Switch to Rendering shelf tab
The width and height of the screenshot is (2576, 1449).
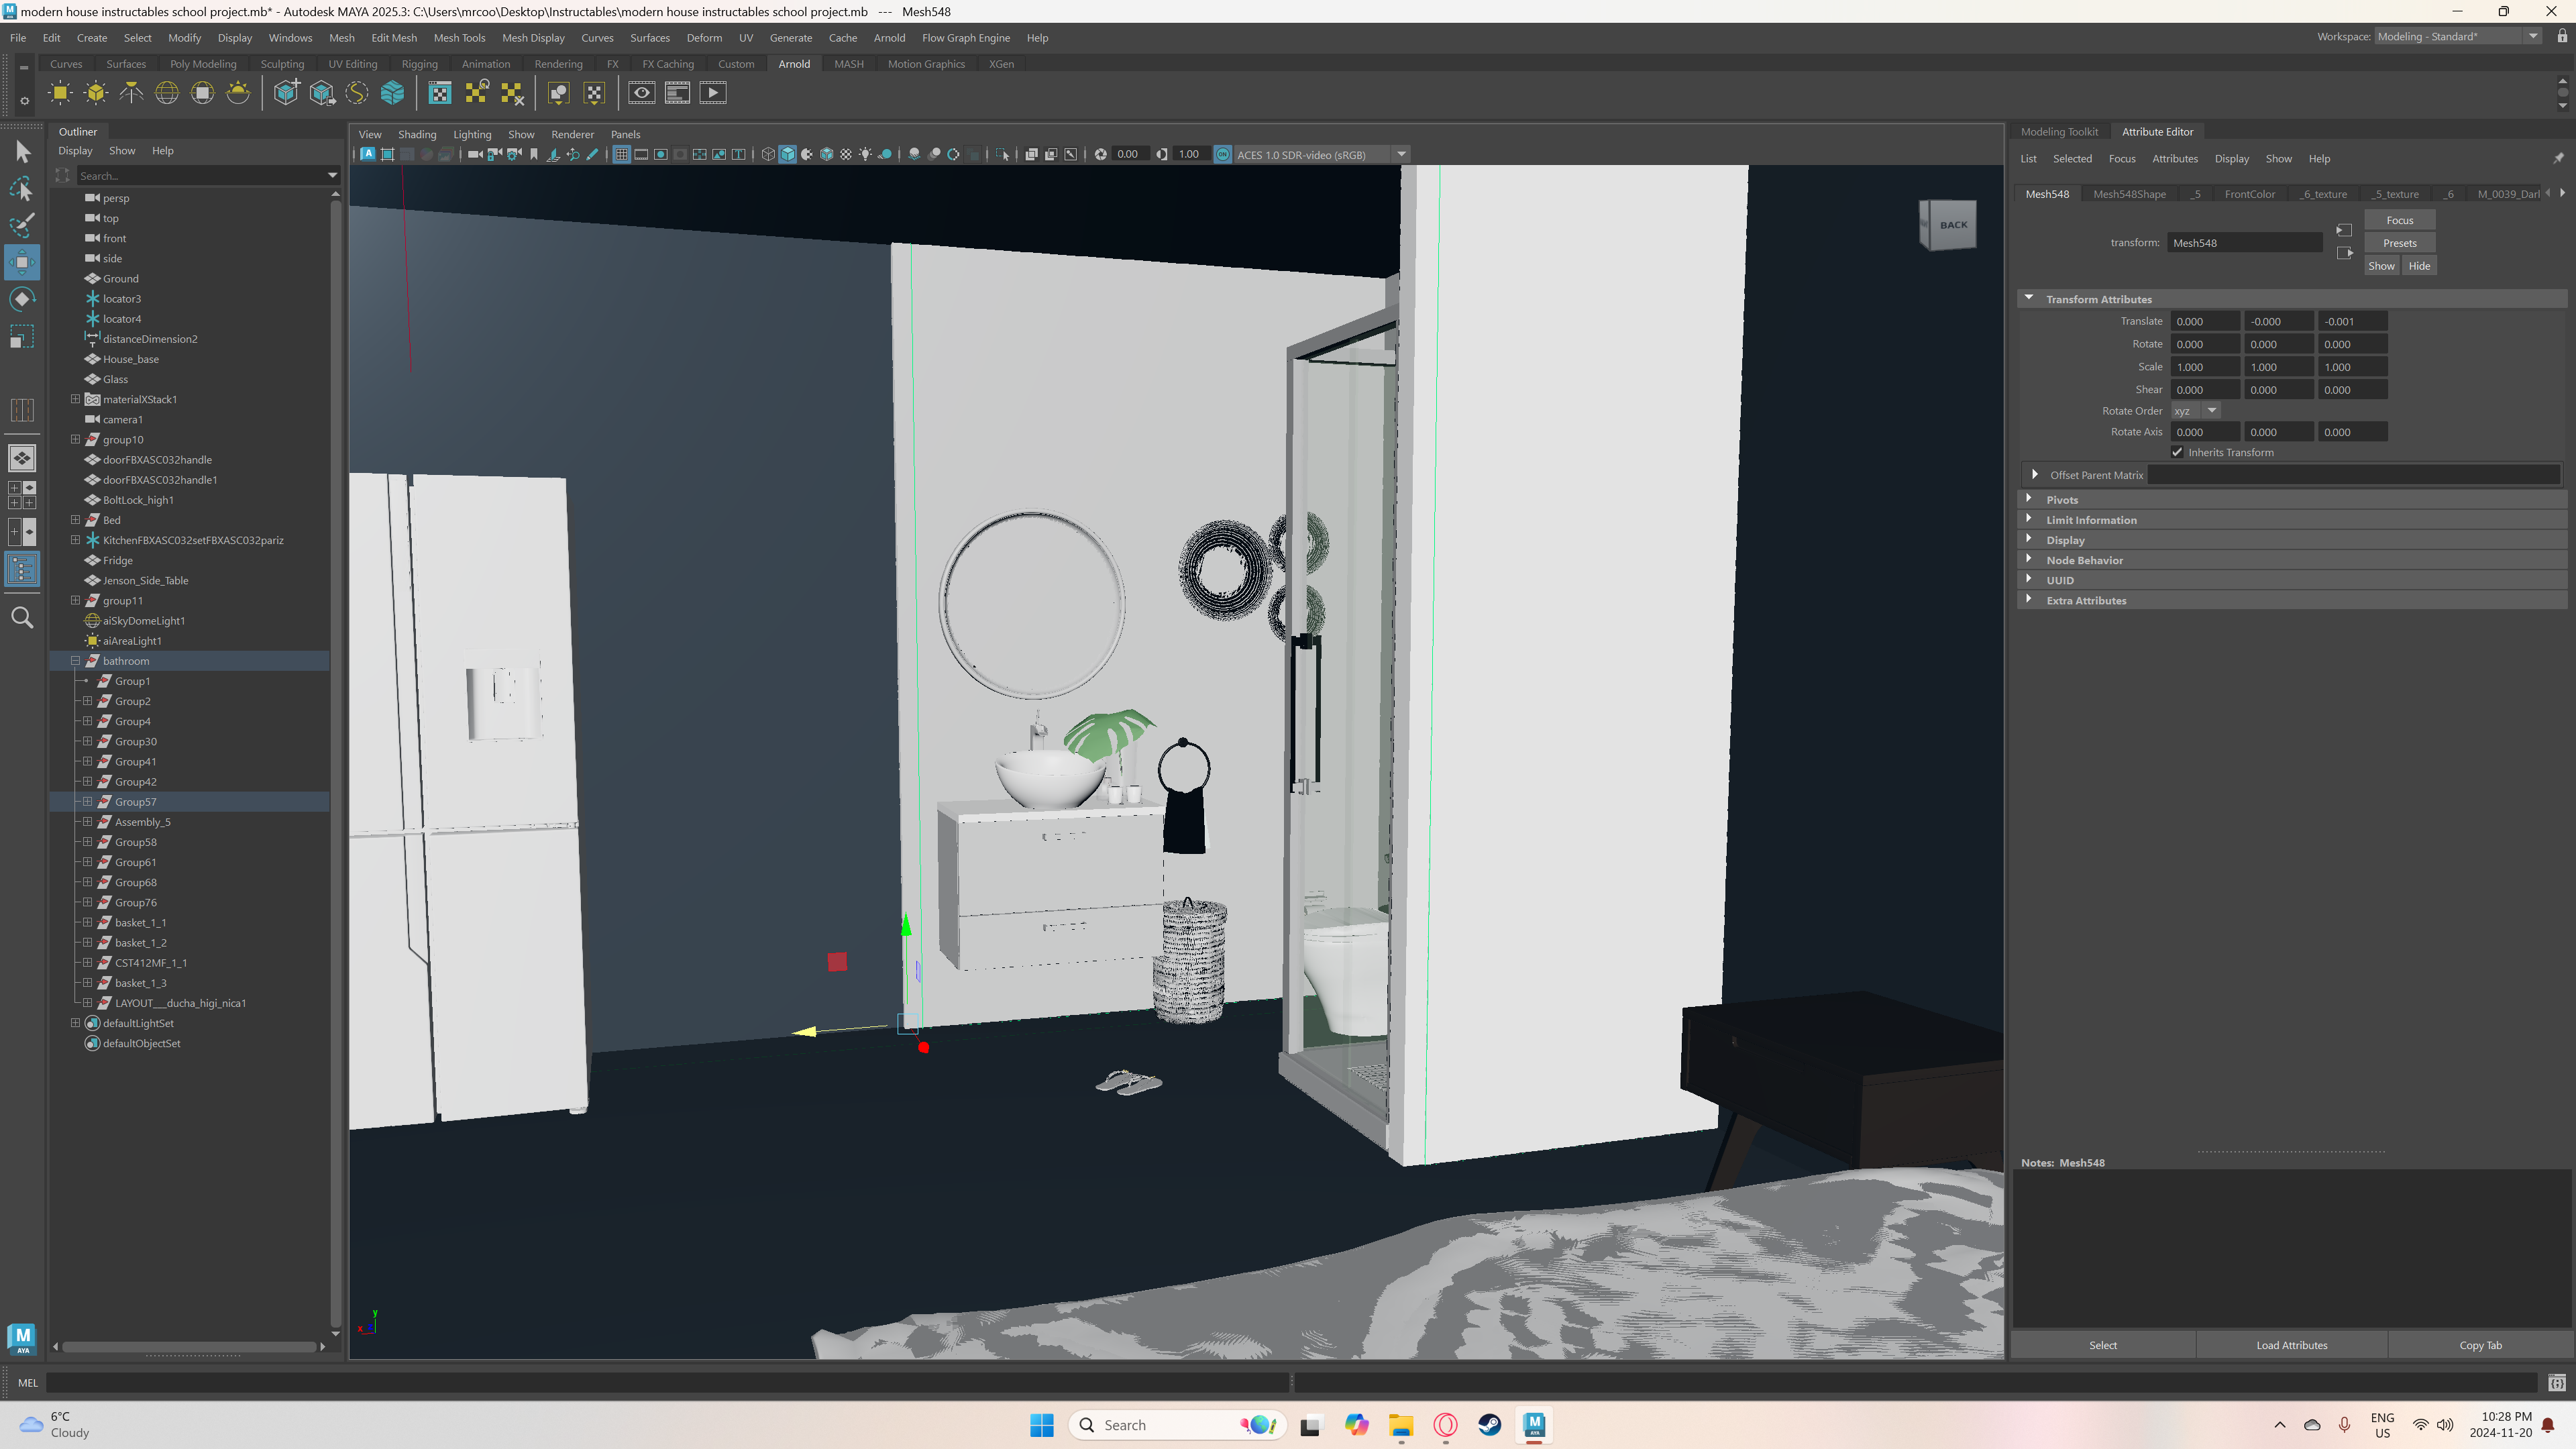[x=558, y=64]
